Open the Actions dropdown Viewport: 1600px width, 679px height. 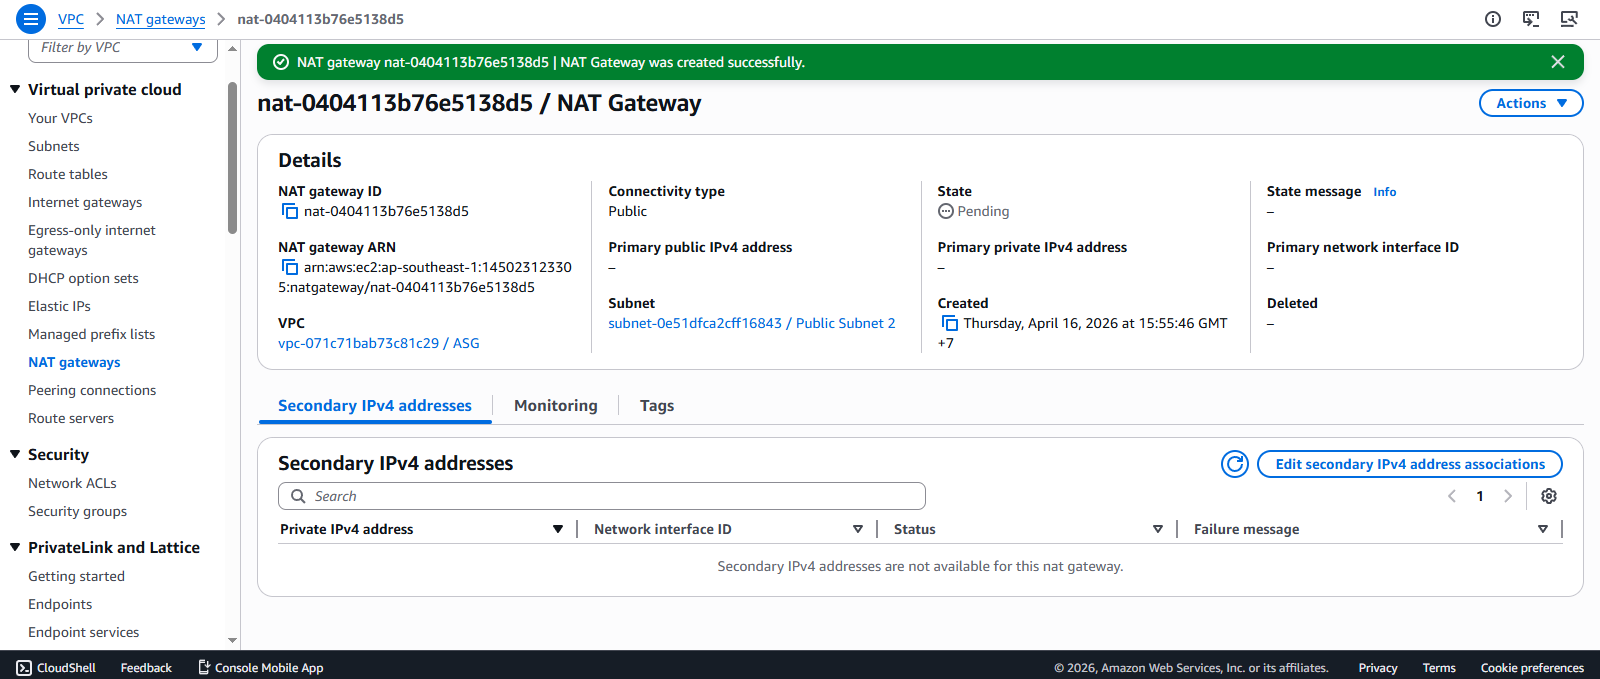[1531, 103]
